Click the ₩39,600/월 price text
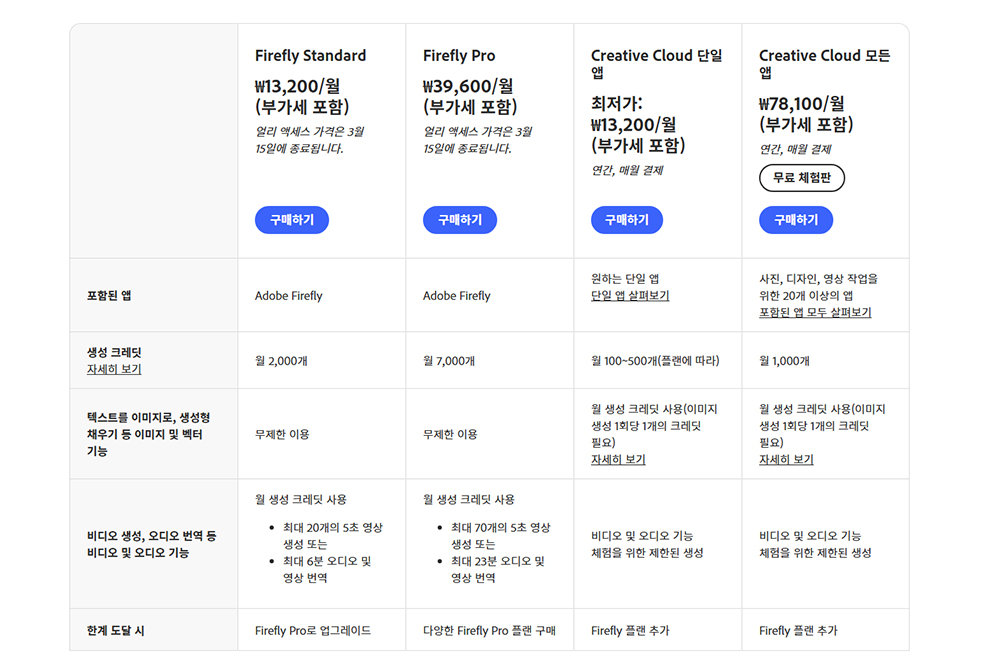1000x667 pixels. (x=468, y=86)
